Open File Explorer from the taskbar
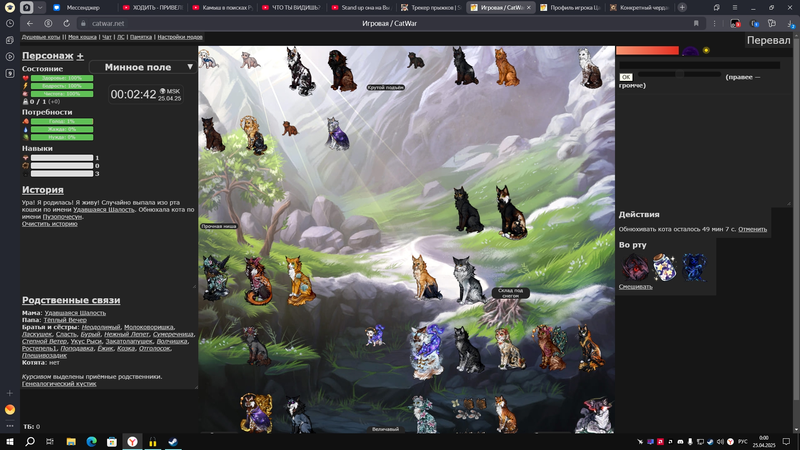 tap(71, 442)
